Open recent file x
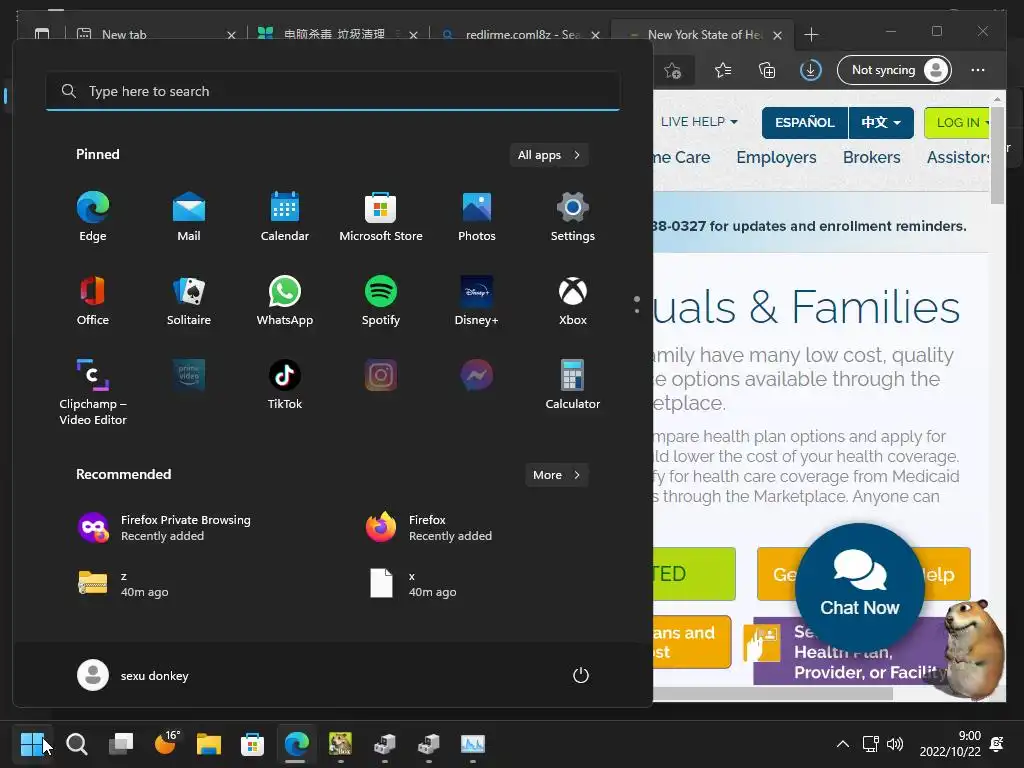The image size is (1024, 768). pyautogui.click(x=412, y=584)
